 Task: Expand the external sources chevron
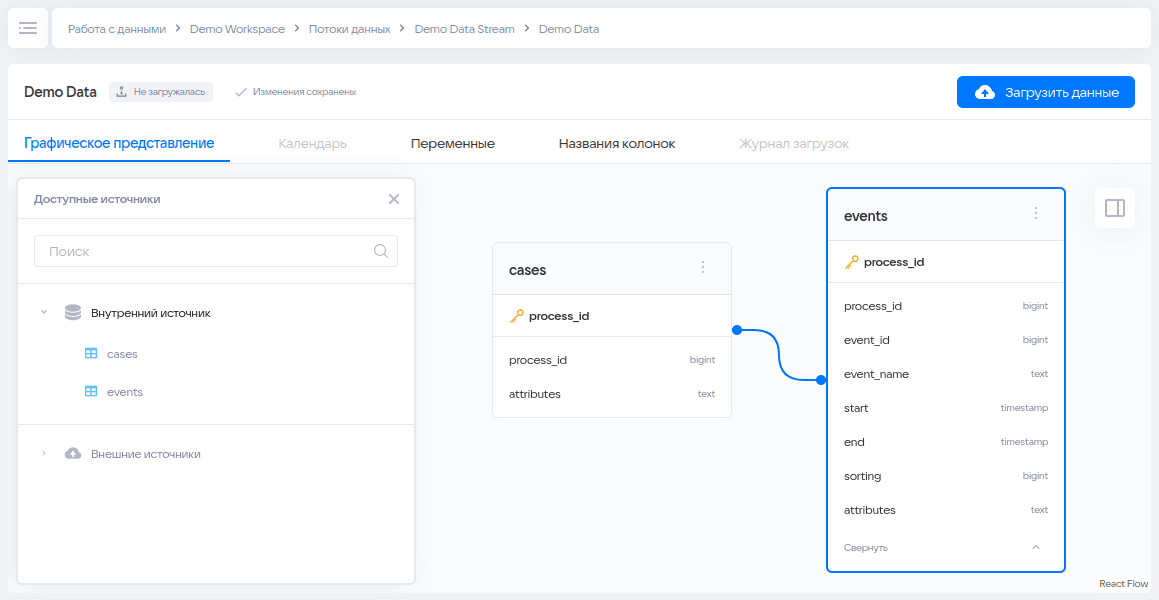(44, 454)
